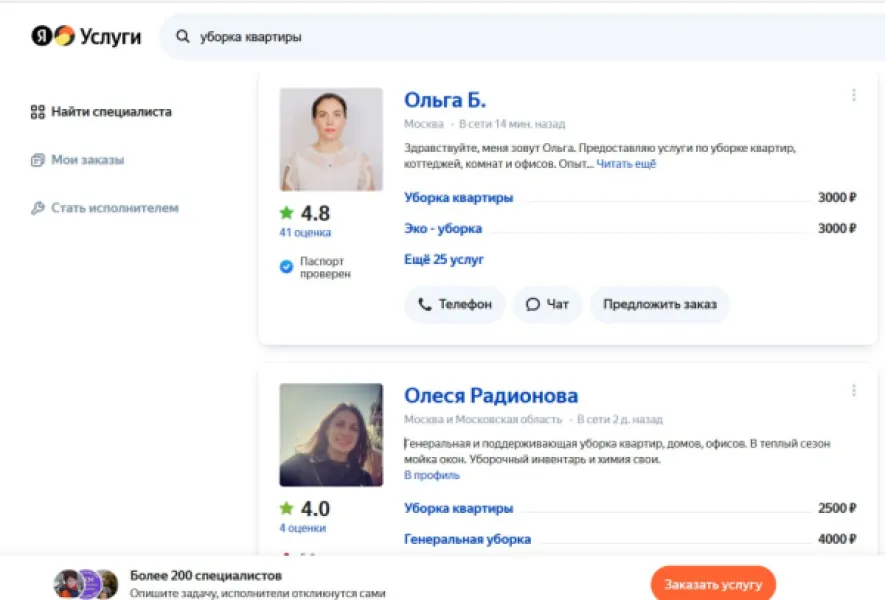Open three-dot menu on Ольга Б. card
The width and height of the screenshot is (885, 600).
tap(853, 95)
